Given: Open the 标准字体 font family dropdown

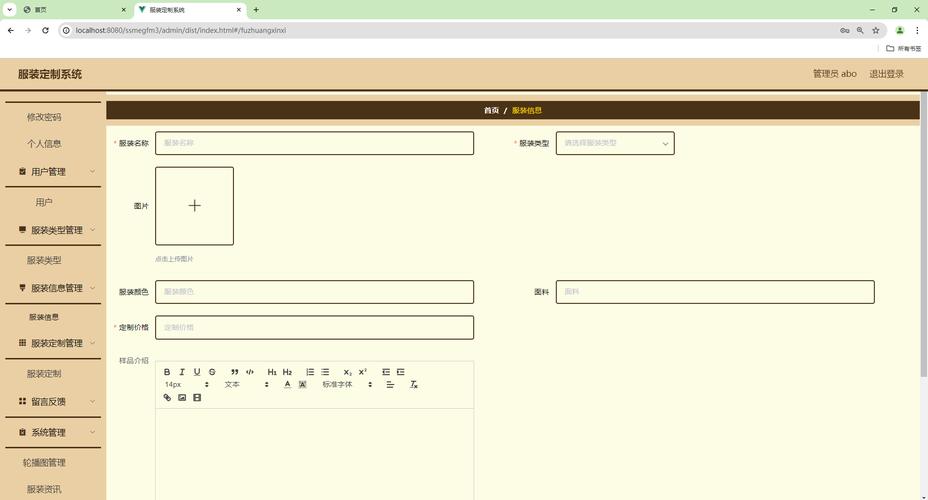Looking at the screenshot, I should (347, 385).
